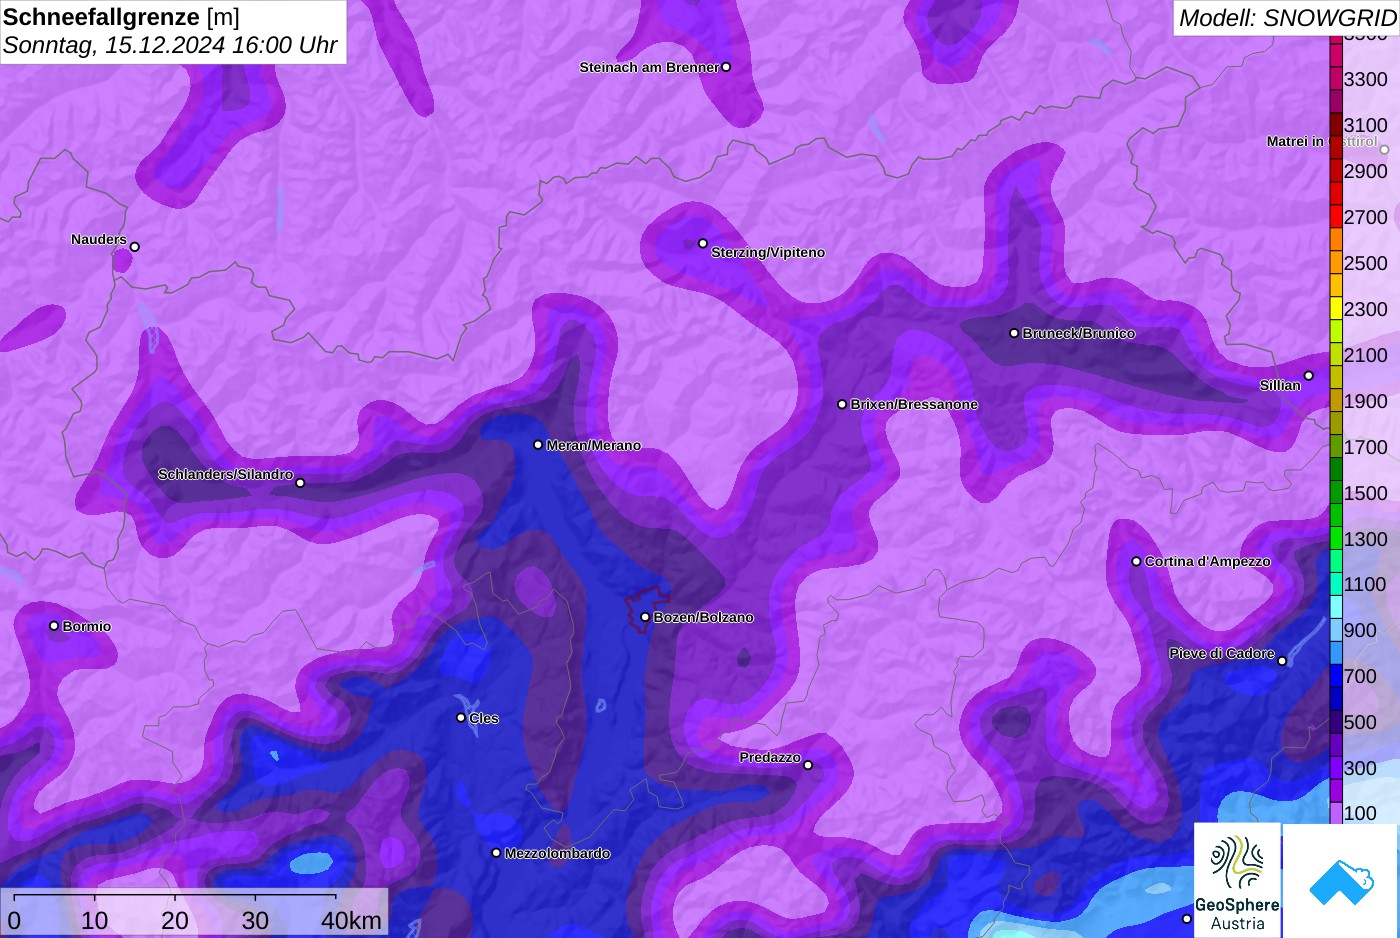Pick the yellow legend swatch beside 2300
Screen dimensions: 1400x938
point(1336,309)
